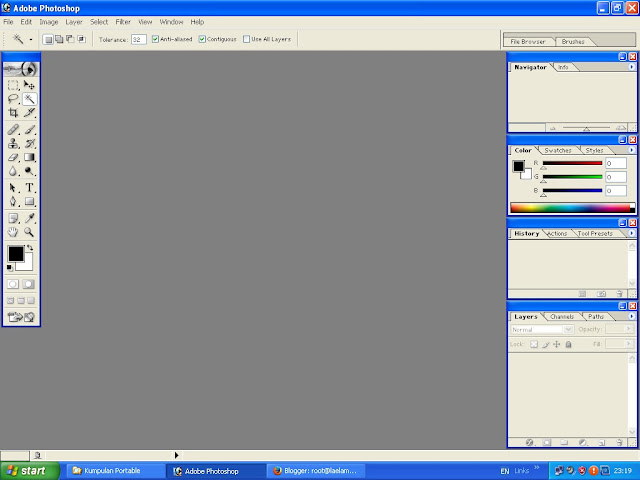This screenshot has height=480, width=640.
Task: Click the Tolerance input field
Action: click(139, 39)
